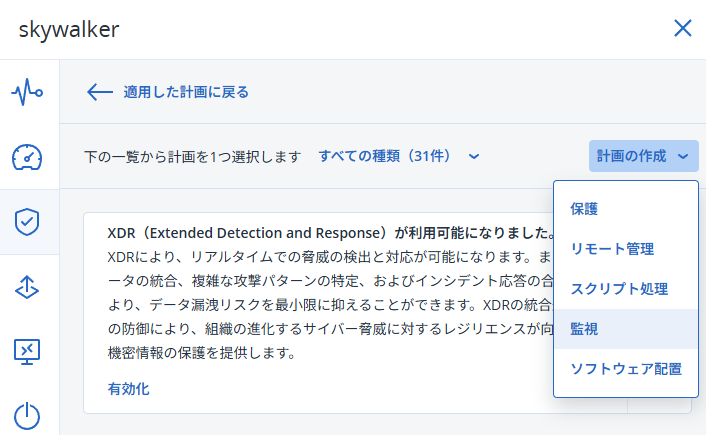The height and width of the screenshot is (435, 706).
Task: Go back via 適用した計画に戻る link
Action: pyautogui.click(x=186, y=92)
